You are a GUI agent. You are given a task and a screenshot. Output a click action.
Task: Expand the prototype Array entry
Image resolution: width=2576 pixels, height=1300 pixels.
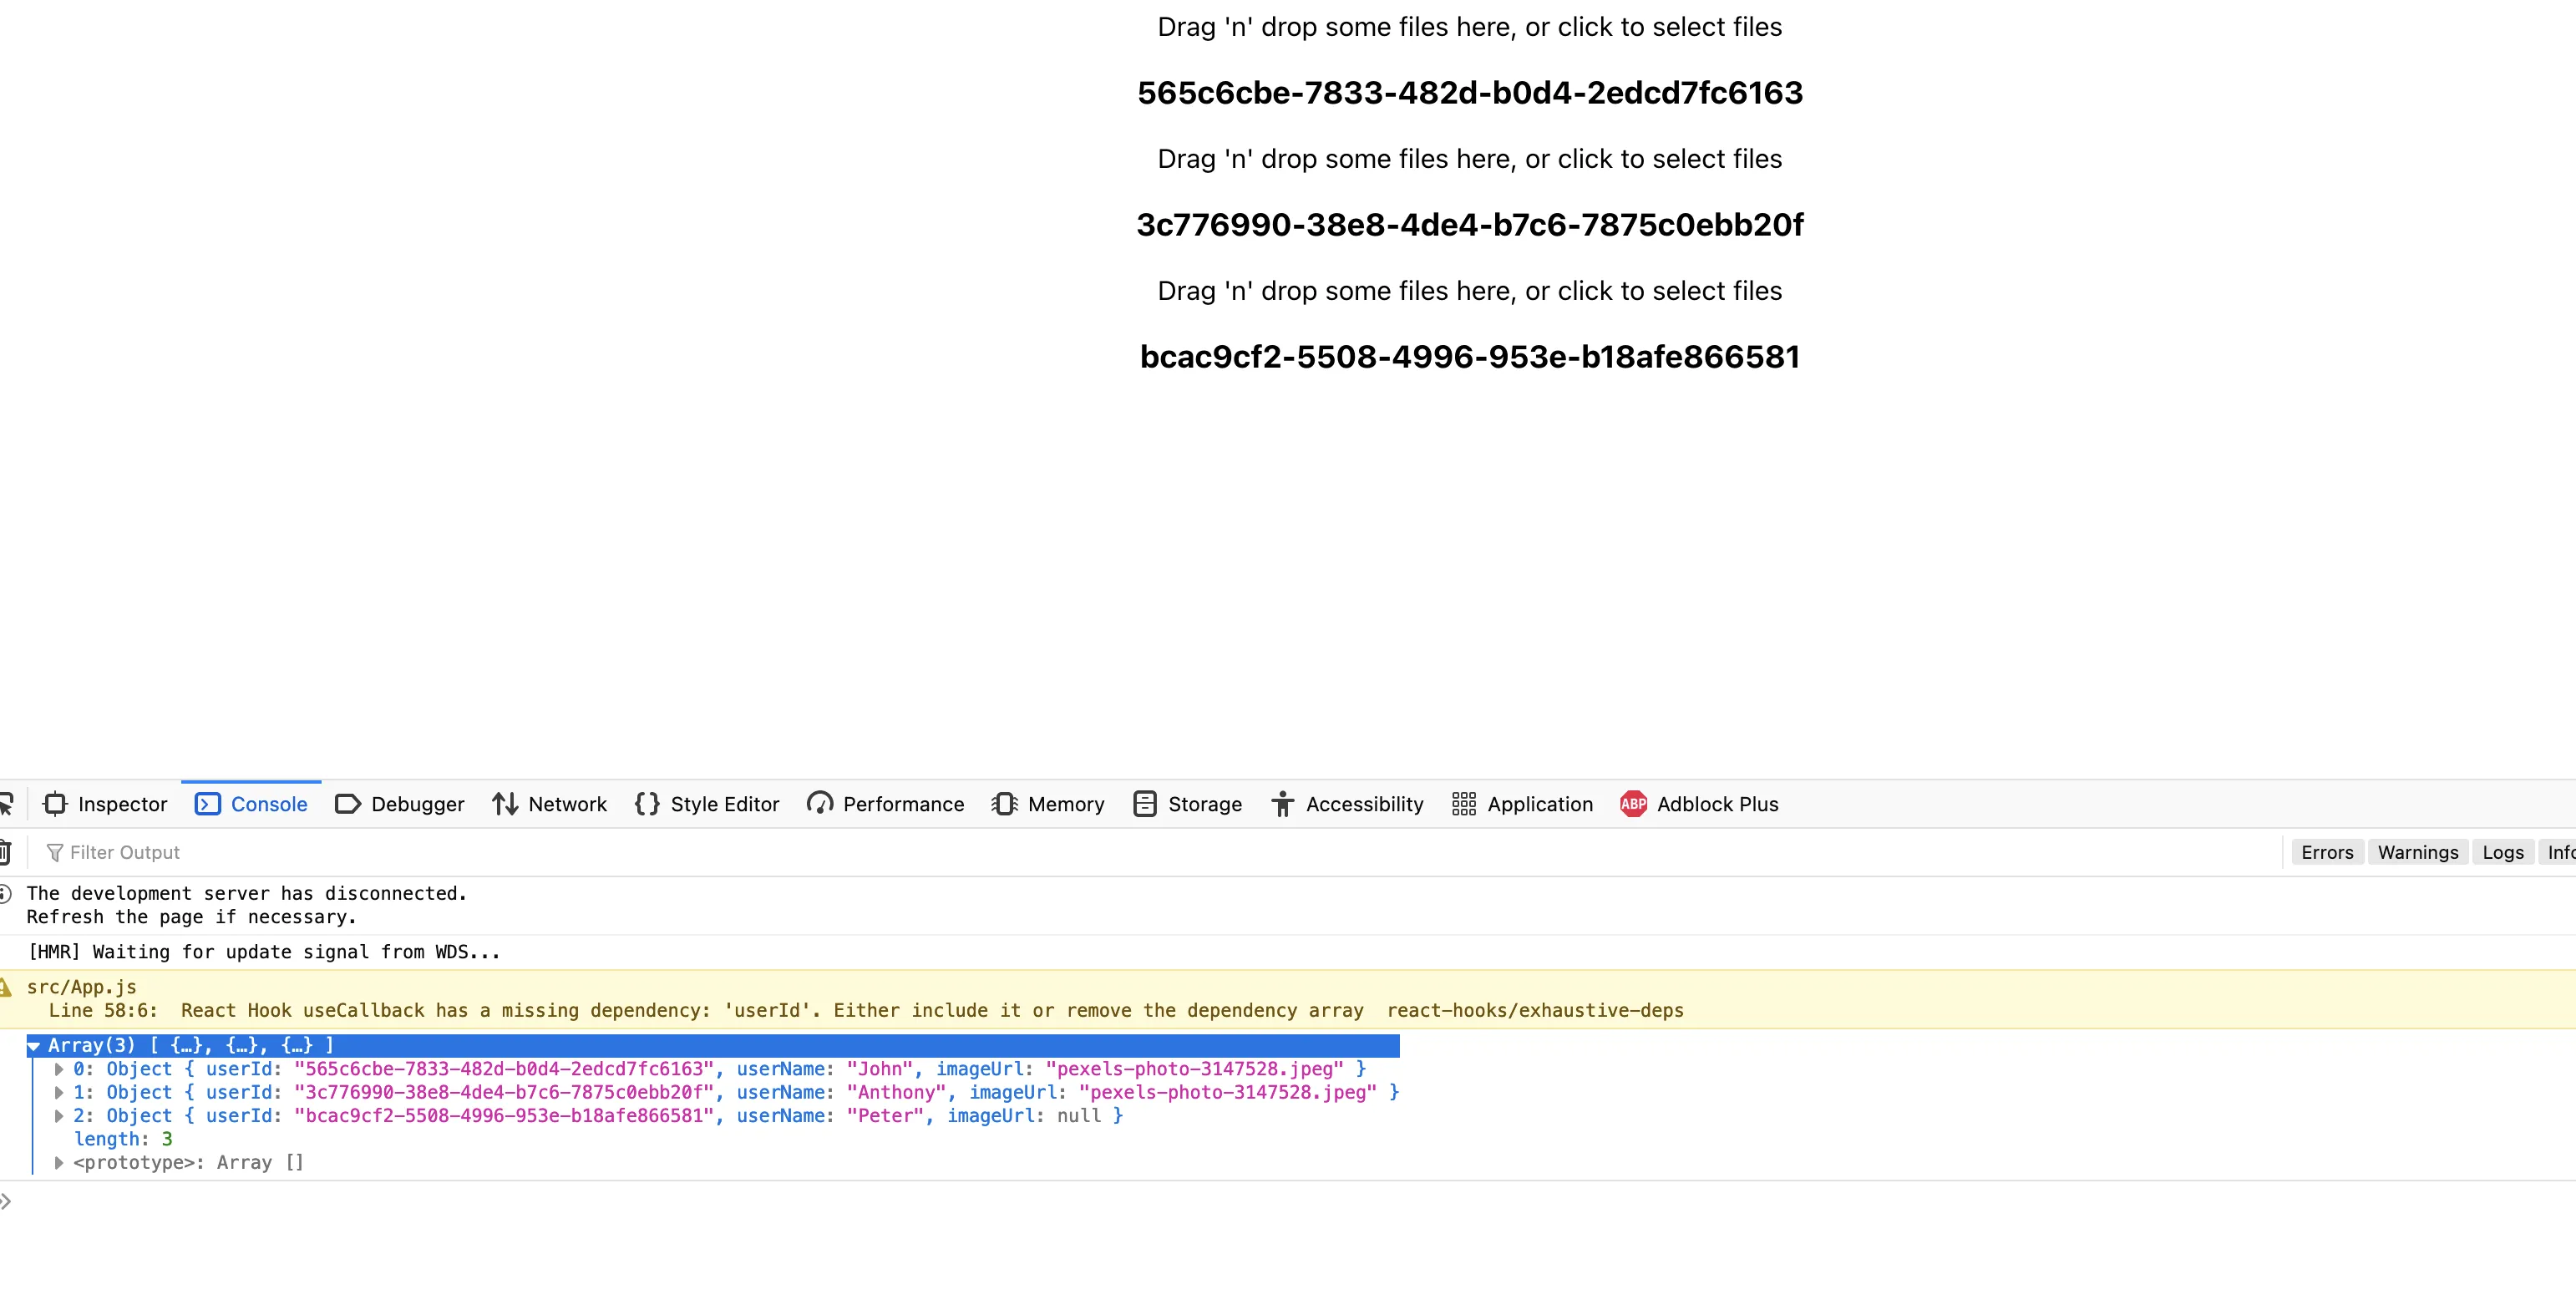[59, 1162]
